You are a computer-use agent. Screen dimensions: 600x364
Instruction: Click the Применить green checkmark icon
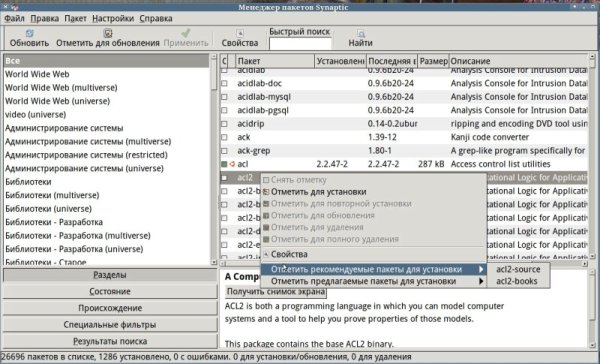186,33
